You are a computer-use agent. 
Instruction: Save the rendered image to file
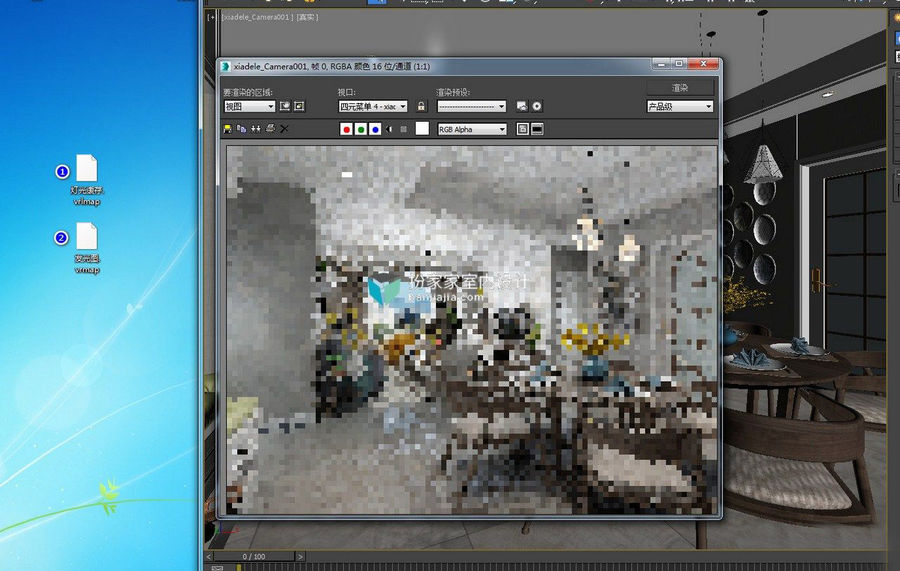coord(227,129)
